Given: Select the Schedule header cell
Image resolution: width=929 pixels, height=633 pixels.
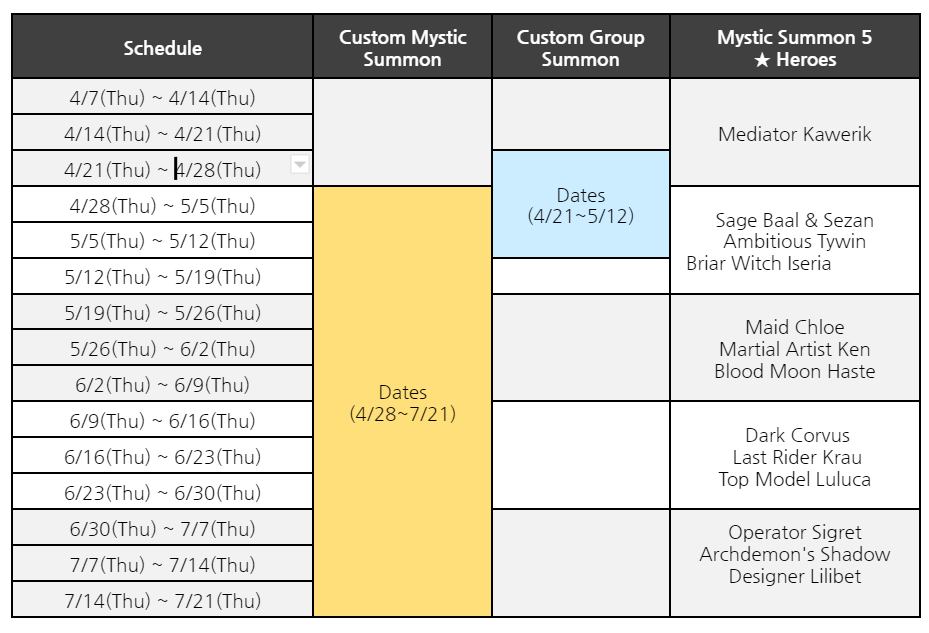Looking at the screenshot, I should coord(162,47).
